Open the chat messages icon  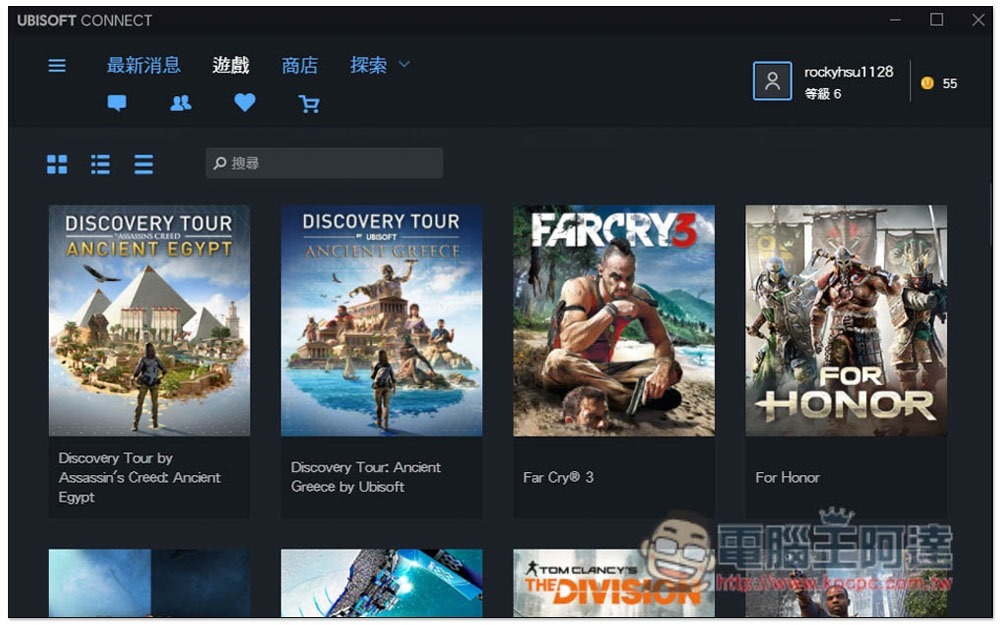pyautogui.click(x=117, y=103)
